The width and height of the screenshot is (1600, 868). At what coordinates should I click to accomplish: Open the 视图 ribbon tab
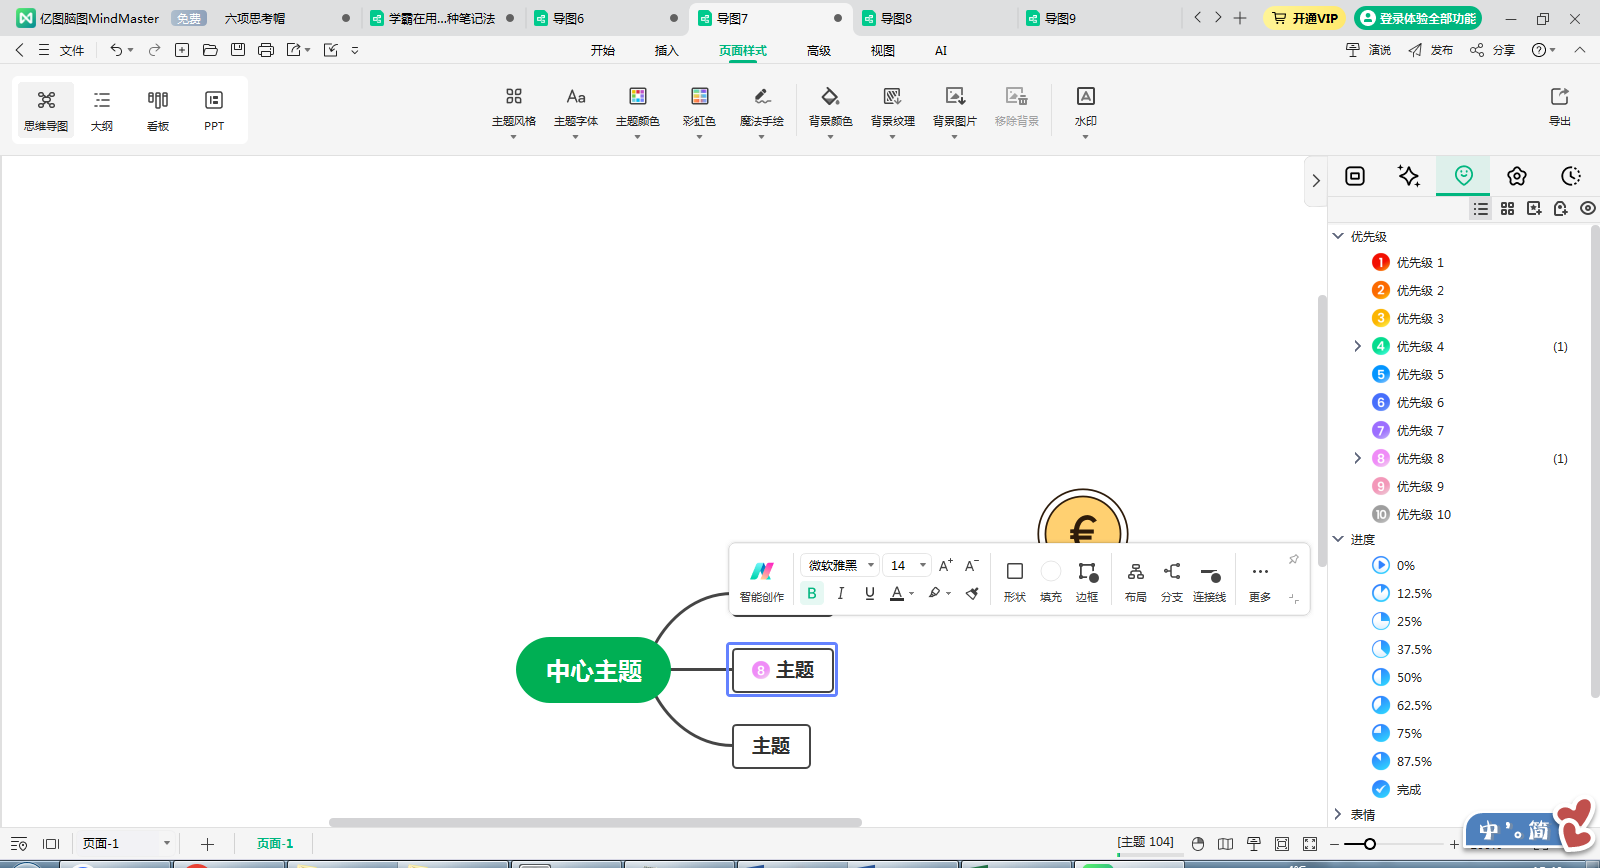pos(882,50)
